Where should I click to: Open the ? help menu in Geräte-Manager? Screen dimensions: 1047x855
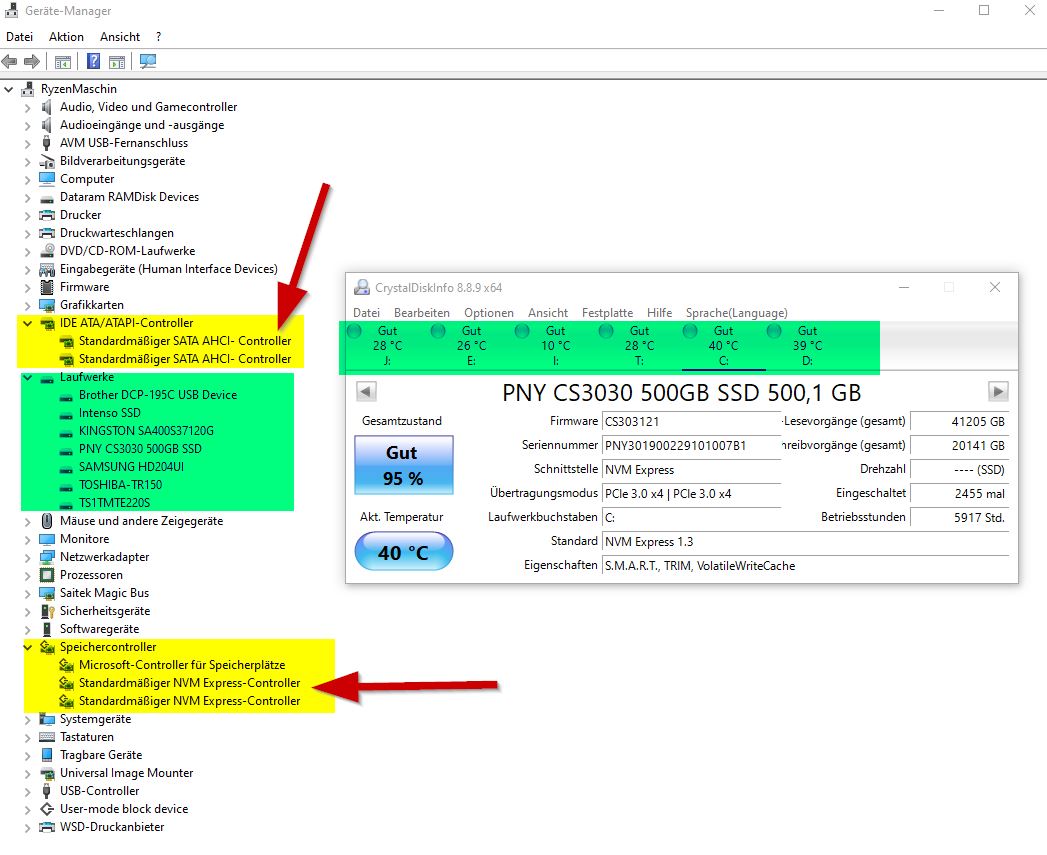pyautogui.click(x=158, y=37)
